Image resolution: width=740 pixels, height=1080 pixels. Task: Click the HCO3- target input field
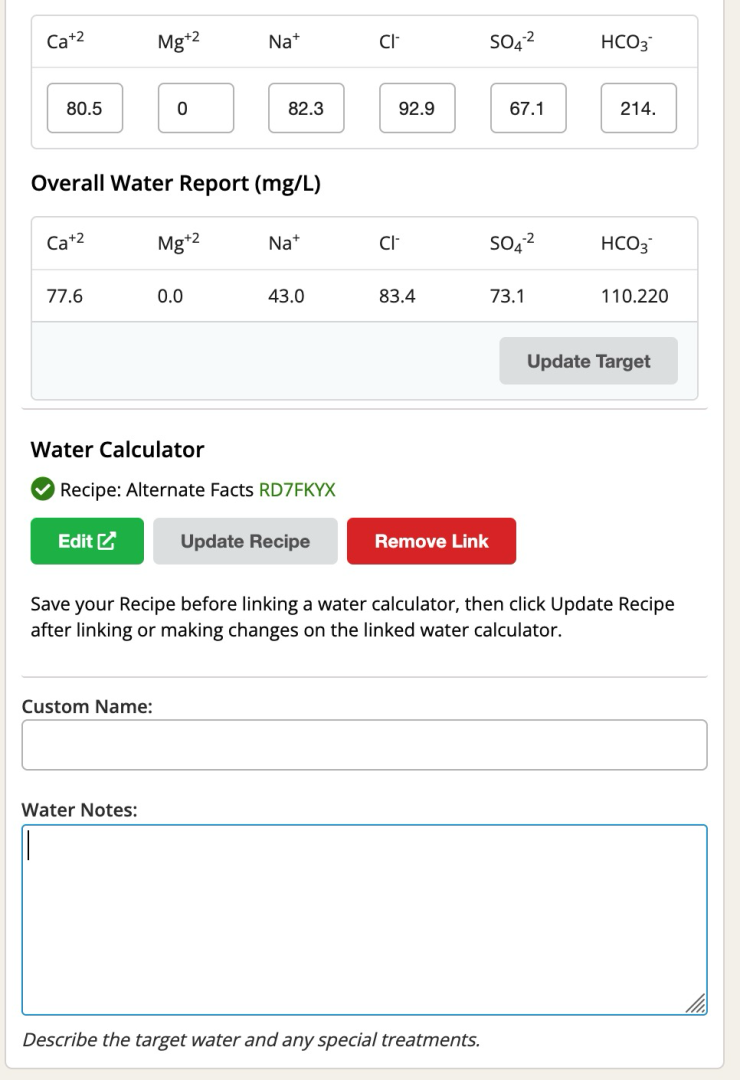[638, 108]
